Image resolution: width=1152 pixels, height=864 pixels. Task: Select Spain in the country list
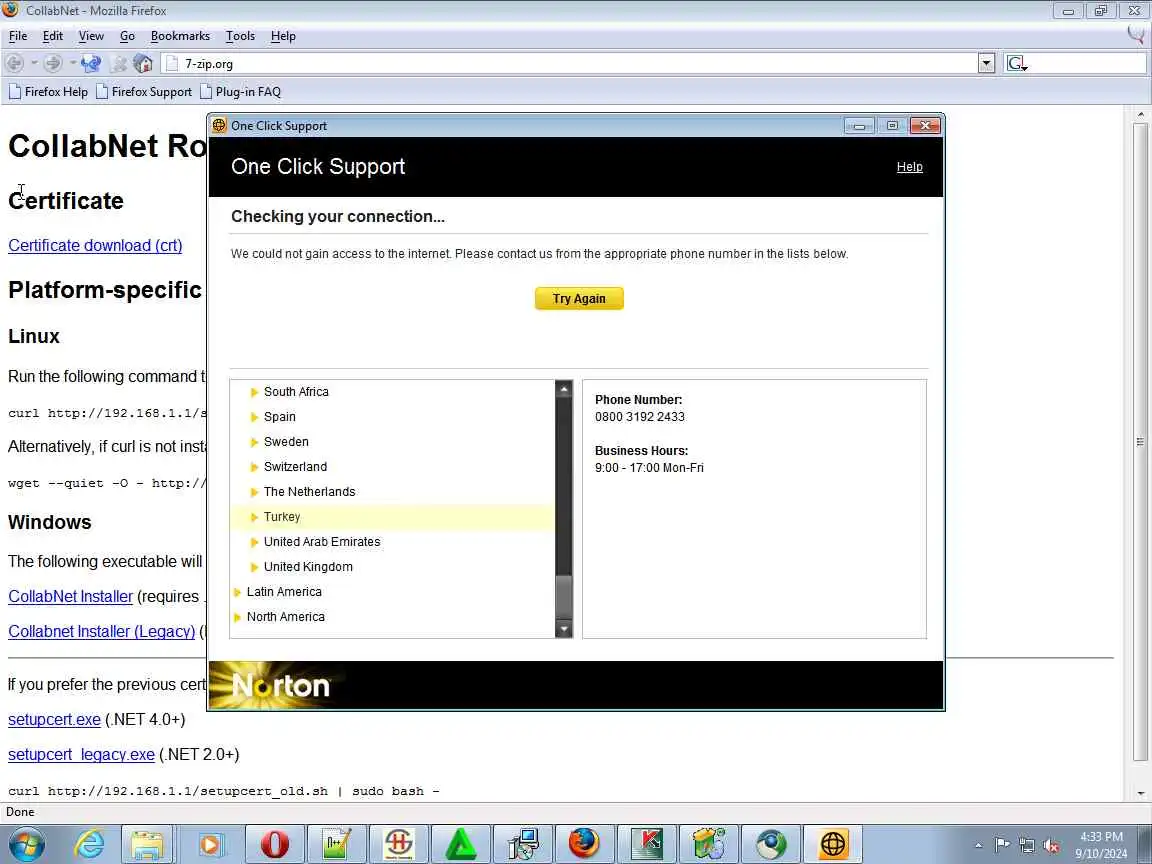279,417
